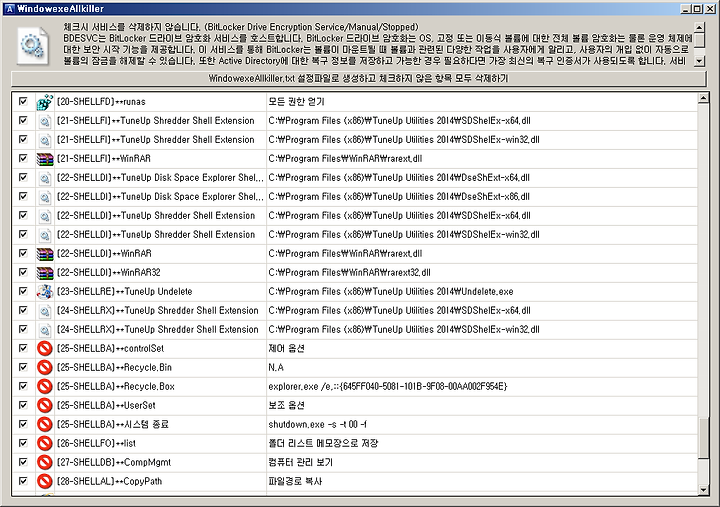Uncheck the CompMgmt row checkbox
Image resolution: width=720 pixels, height=507 pixels.
point(23,462)
